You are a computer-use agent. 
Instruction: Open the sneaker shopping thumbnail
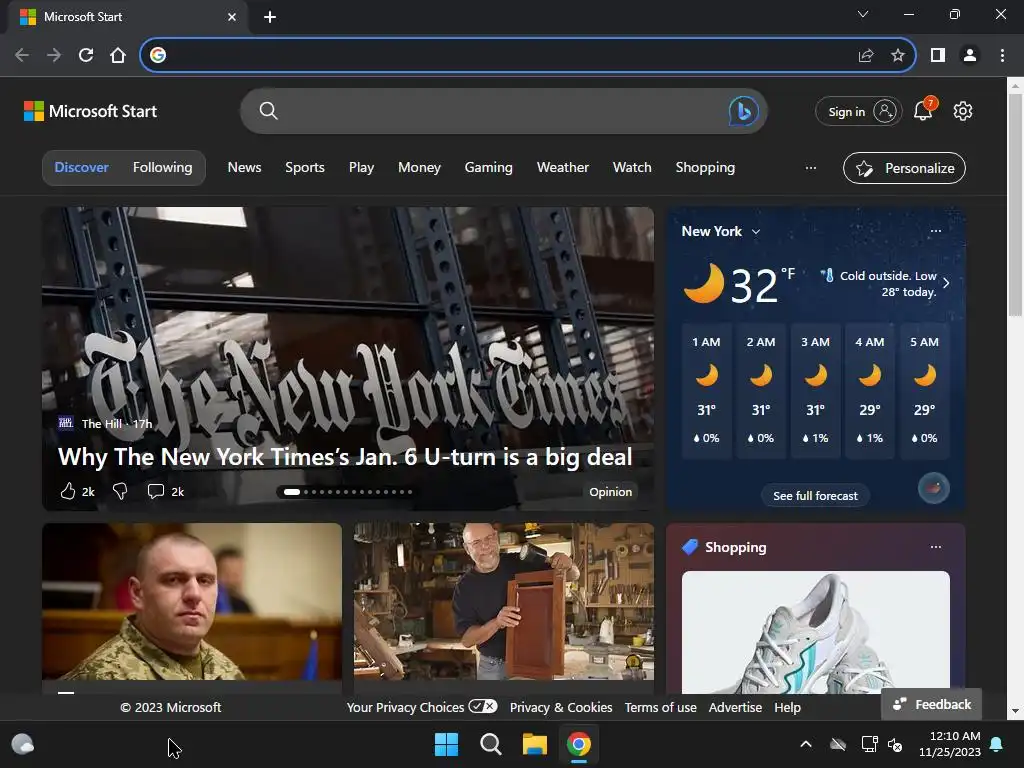[x=816, y=632]
